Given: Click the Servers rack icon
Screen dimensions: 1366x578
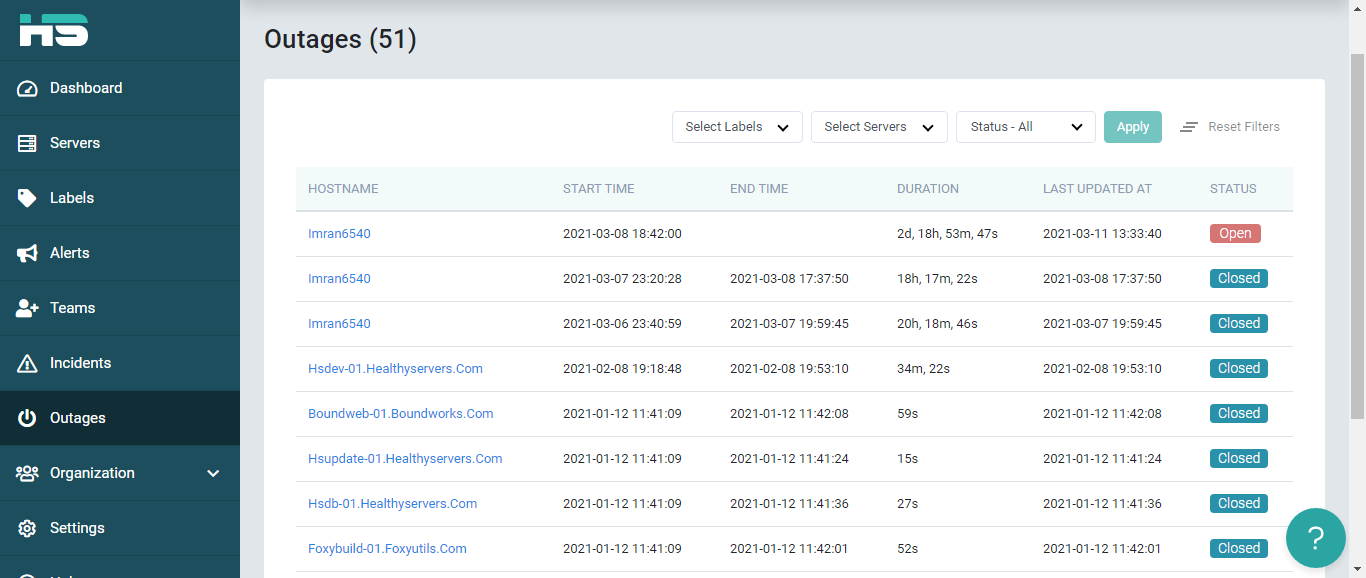Looking at the screenshot, I should click(27, 143).
